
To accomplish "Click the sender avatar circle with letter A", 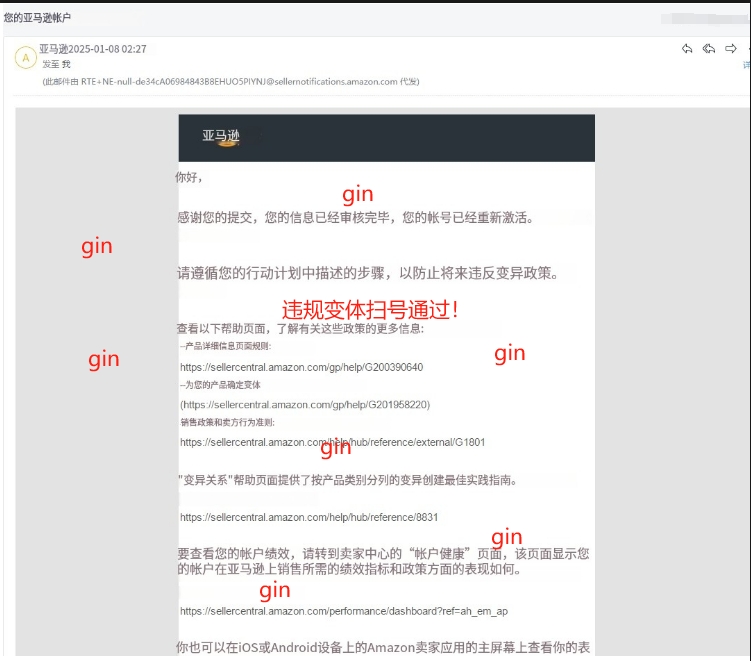I will click(x=26, y=58).
